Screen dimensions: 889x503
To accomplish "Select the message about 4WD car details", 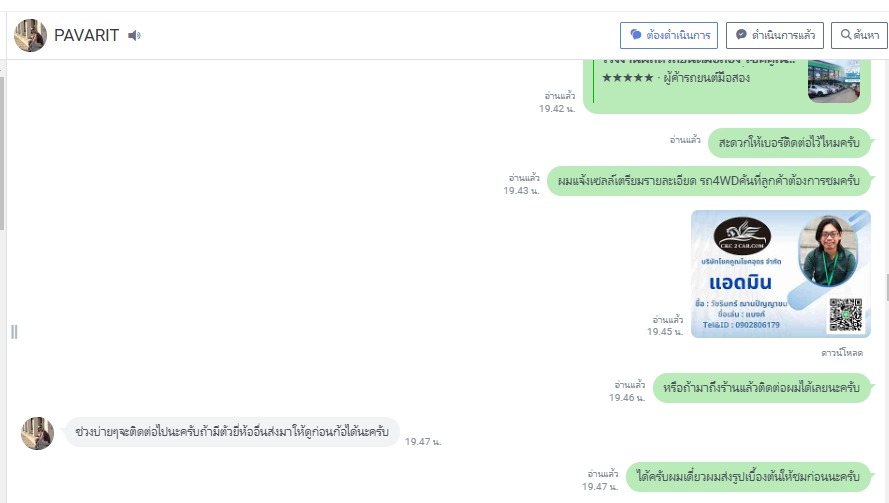I will 709,181.
